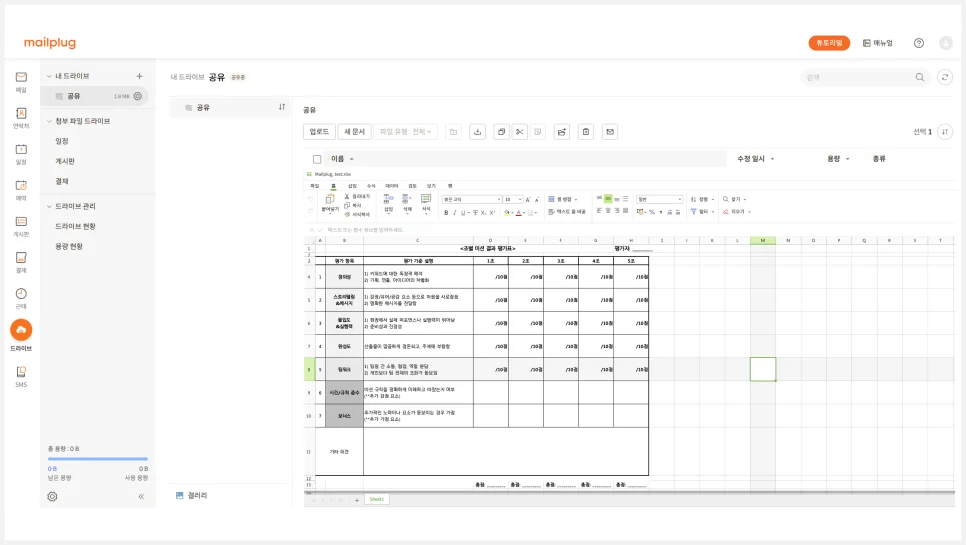966x545 pixels.
Task: Select 드라이브 현황 menu item
Action: 75,226
